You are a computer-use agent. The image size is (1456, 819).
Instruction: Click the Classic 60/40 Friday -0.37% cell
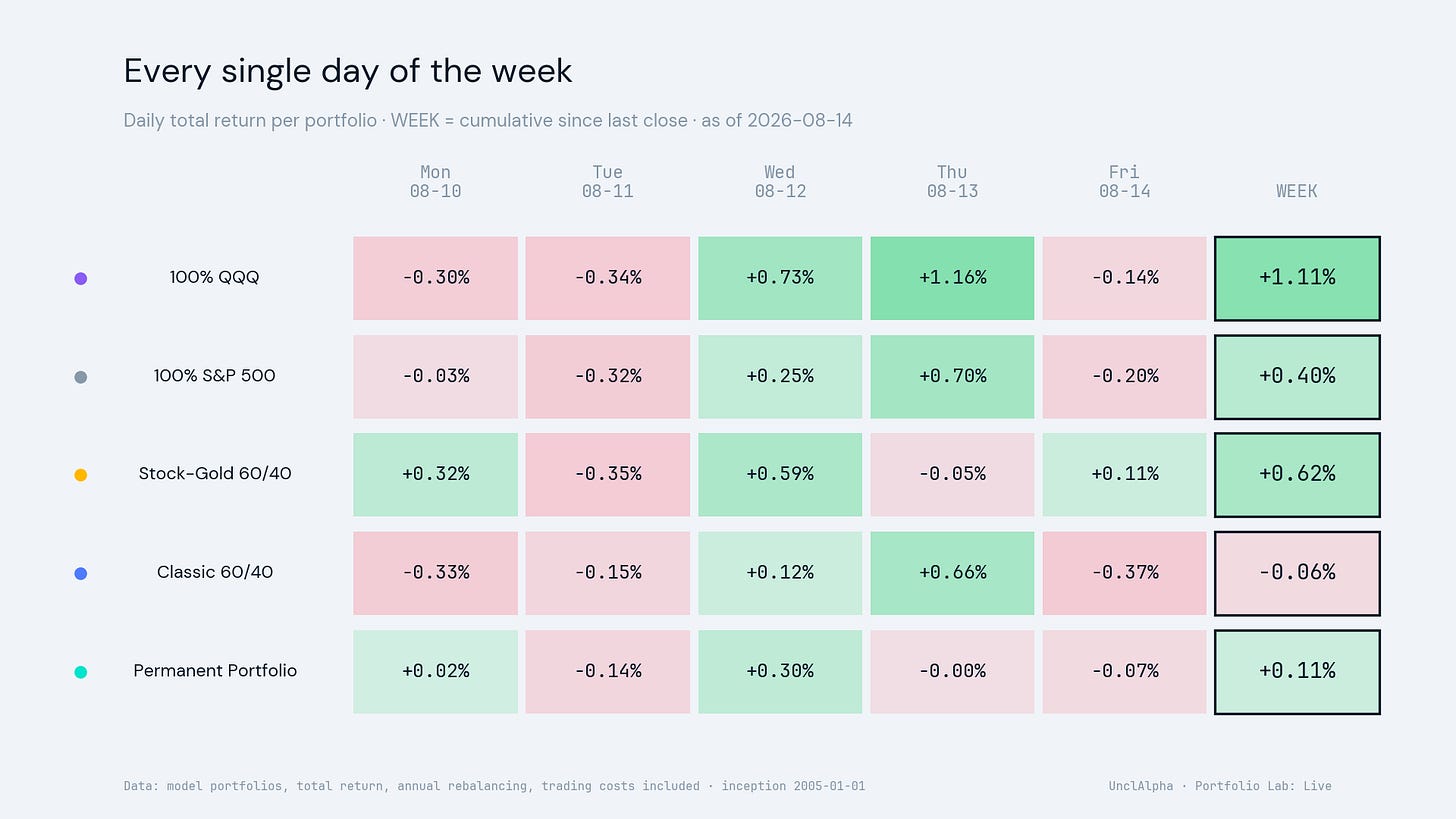(1124, 572)
